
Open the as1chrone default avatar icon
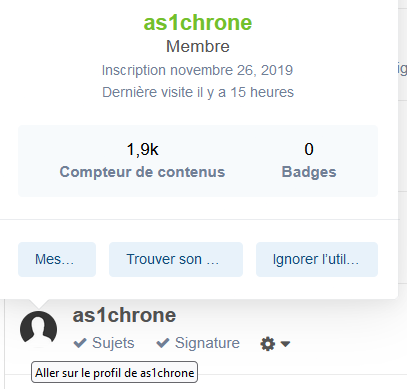coord(38,329)
